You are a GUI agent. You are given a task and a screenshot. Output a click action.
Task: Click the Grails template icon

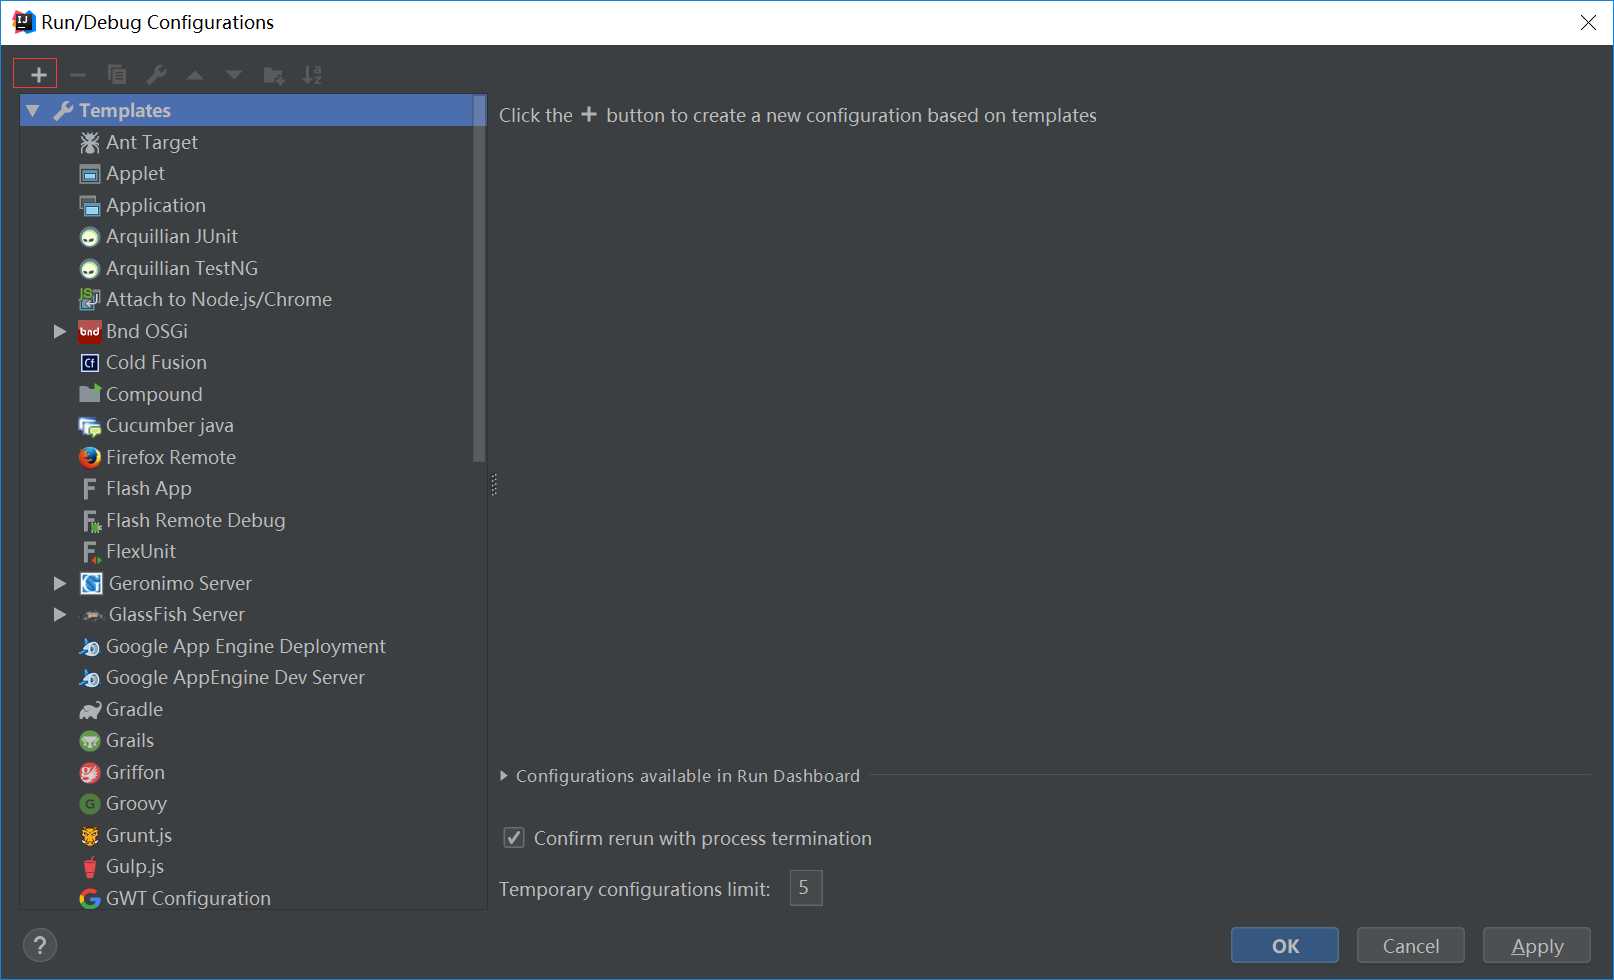point(90,741)
